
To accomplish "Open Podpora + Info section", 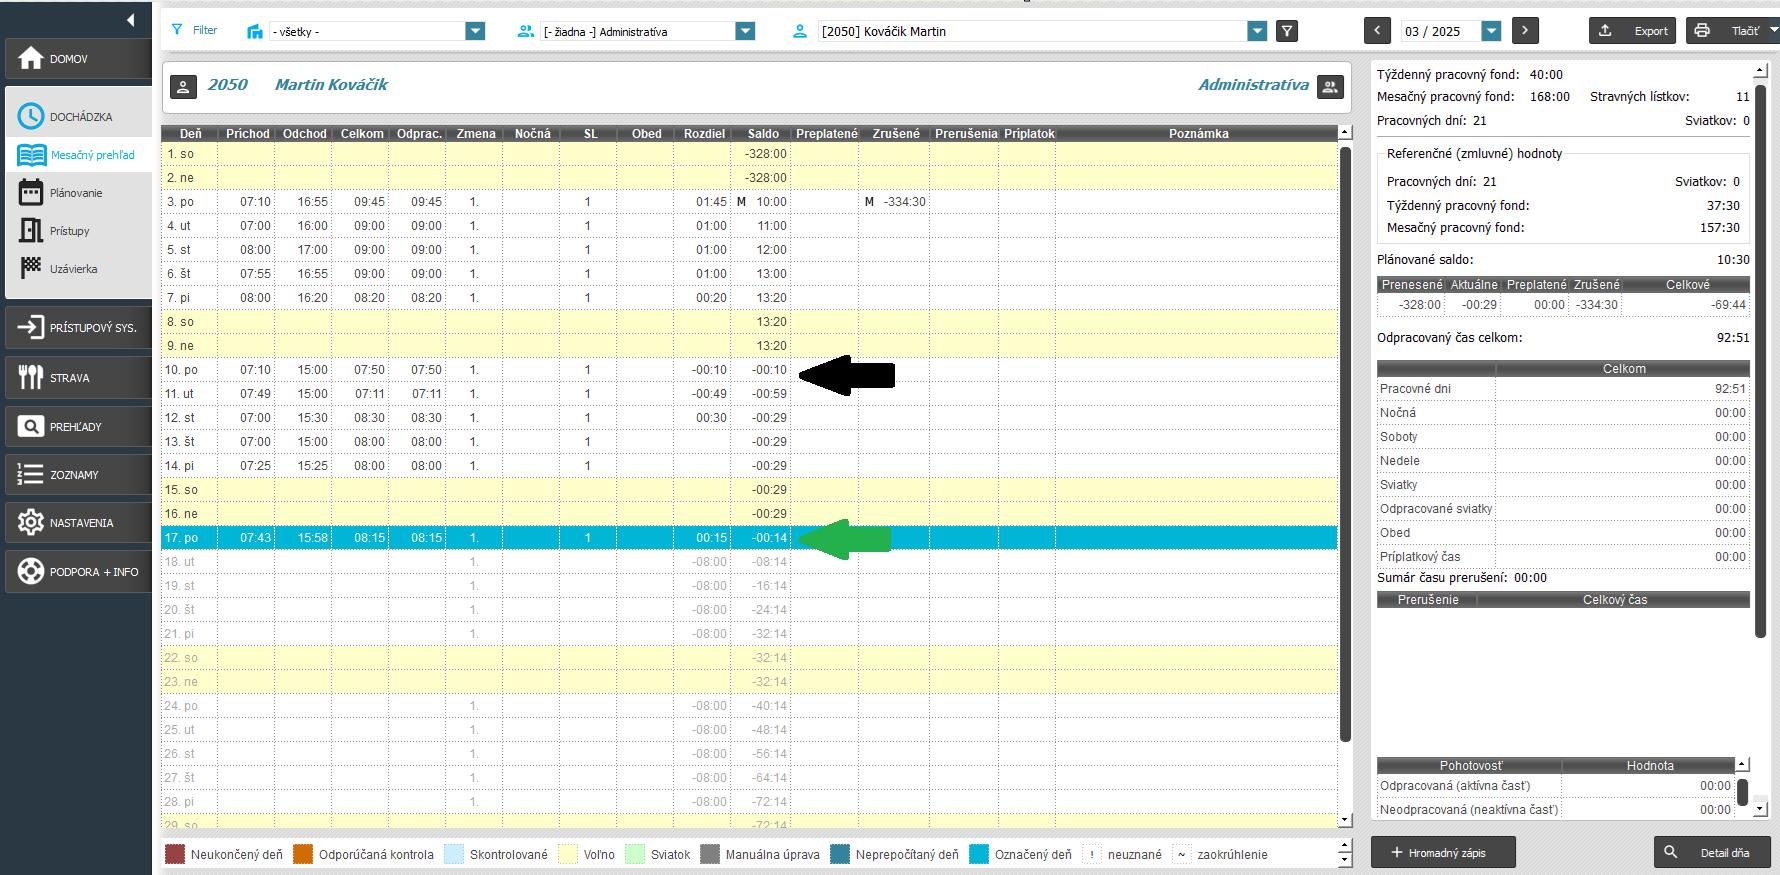I will (78, 572).
